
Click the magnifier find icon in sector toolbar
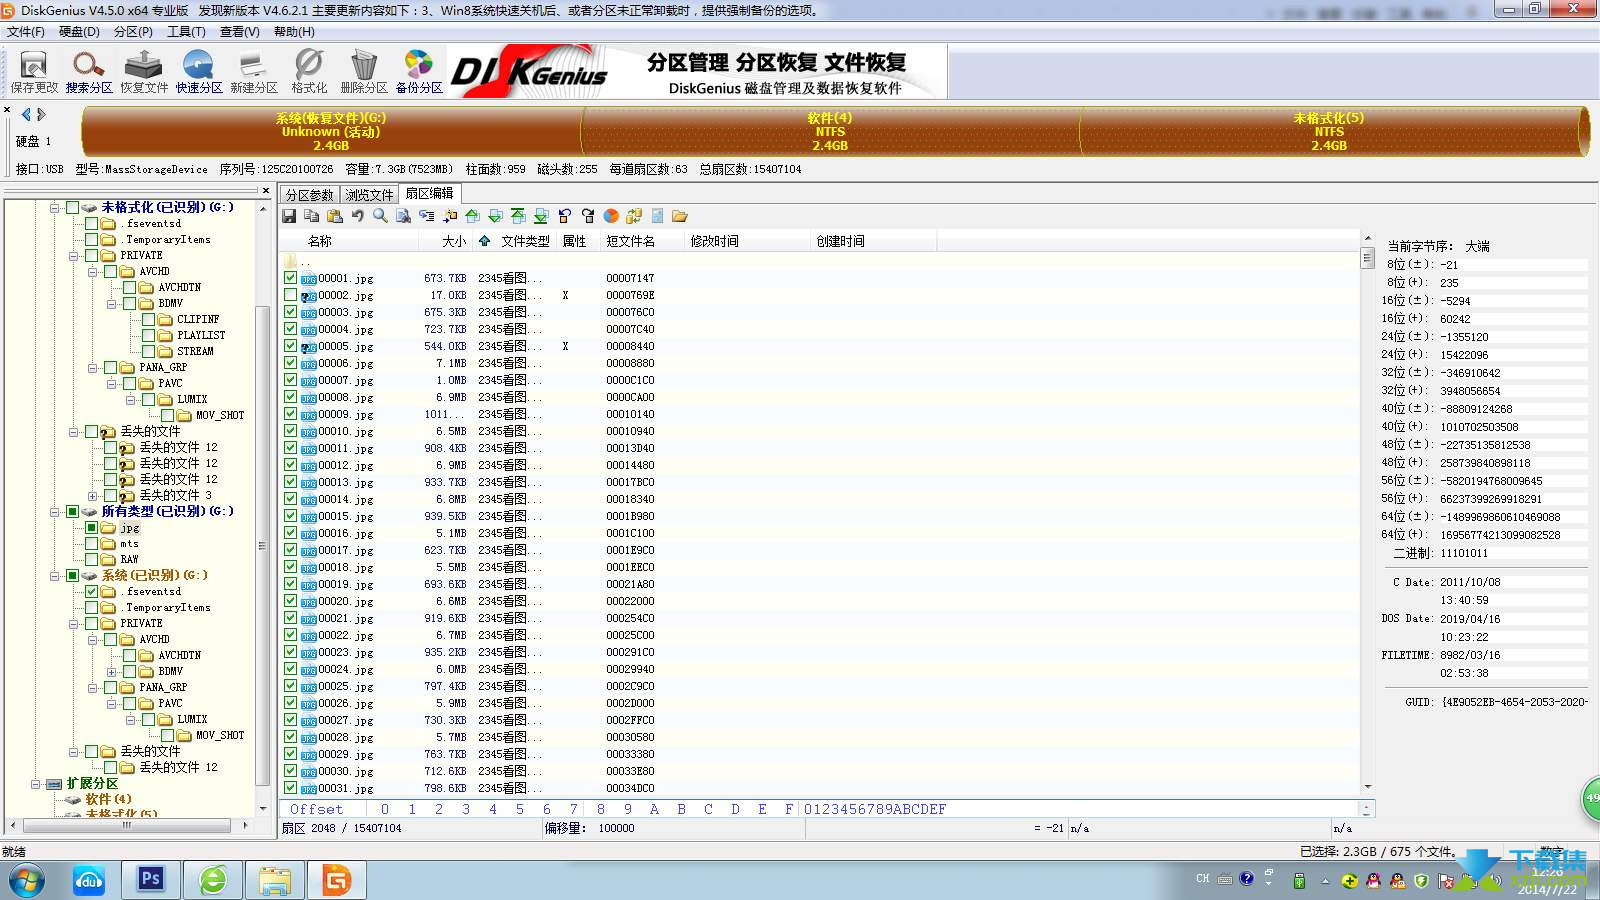pyautogui.click(x=380, y=216)
